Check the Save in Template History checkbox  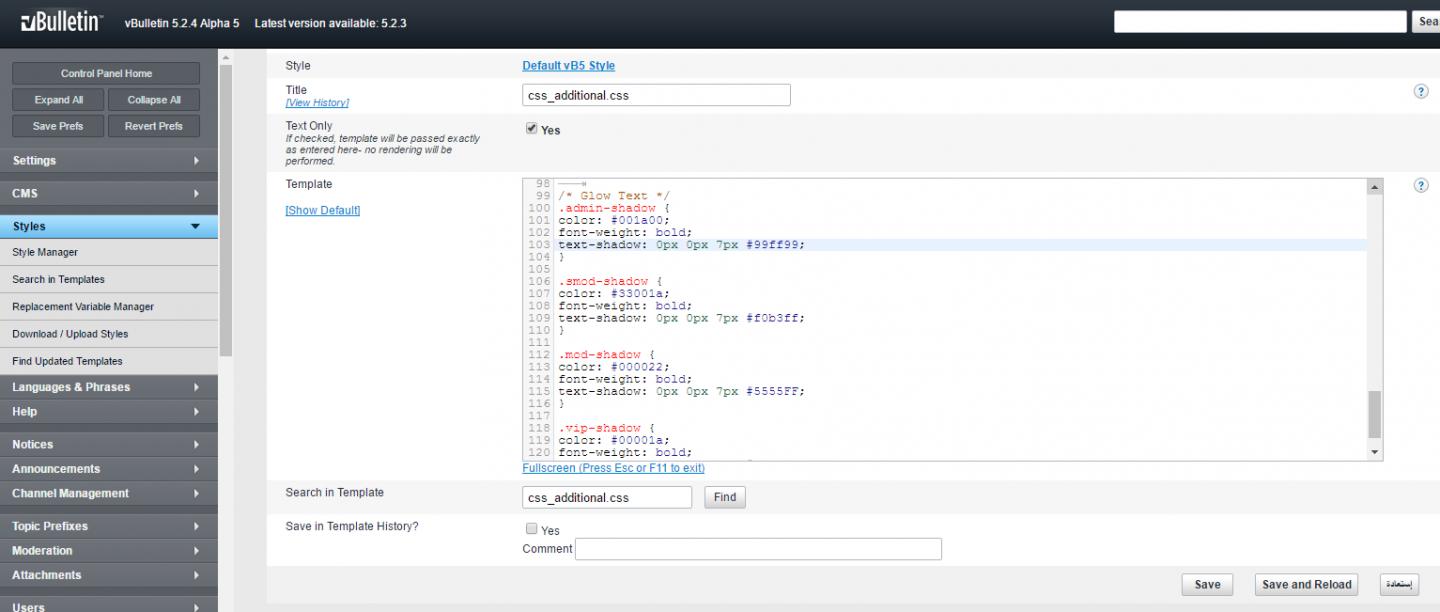[532, 529]
